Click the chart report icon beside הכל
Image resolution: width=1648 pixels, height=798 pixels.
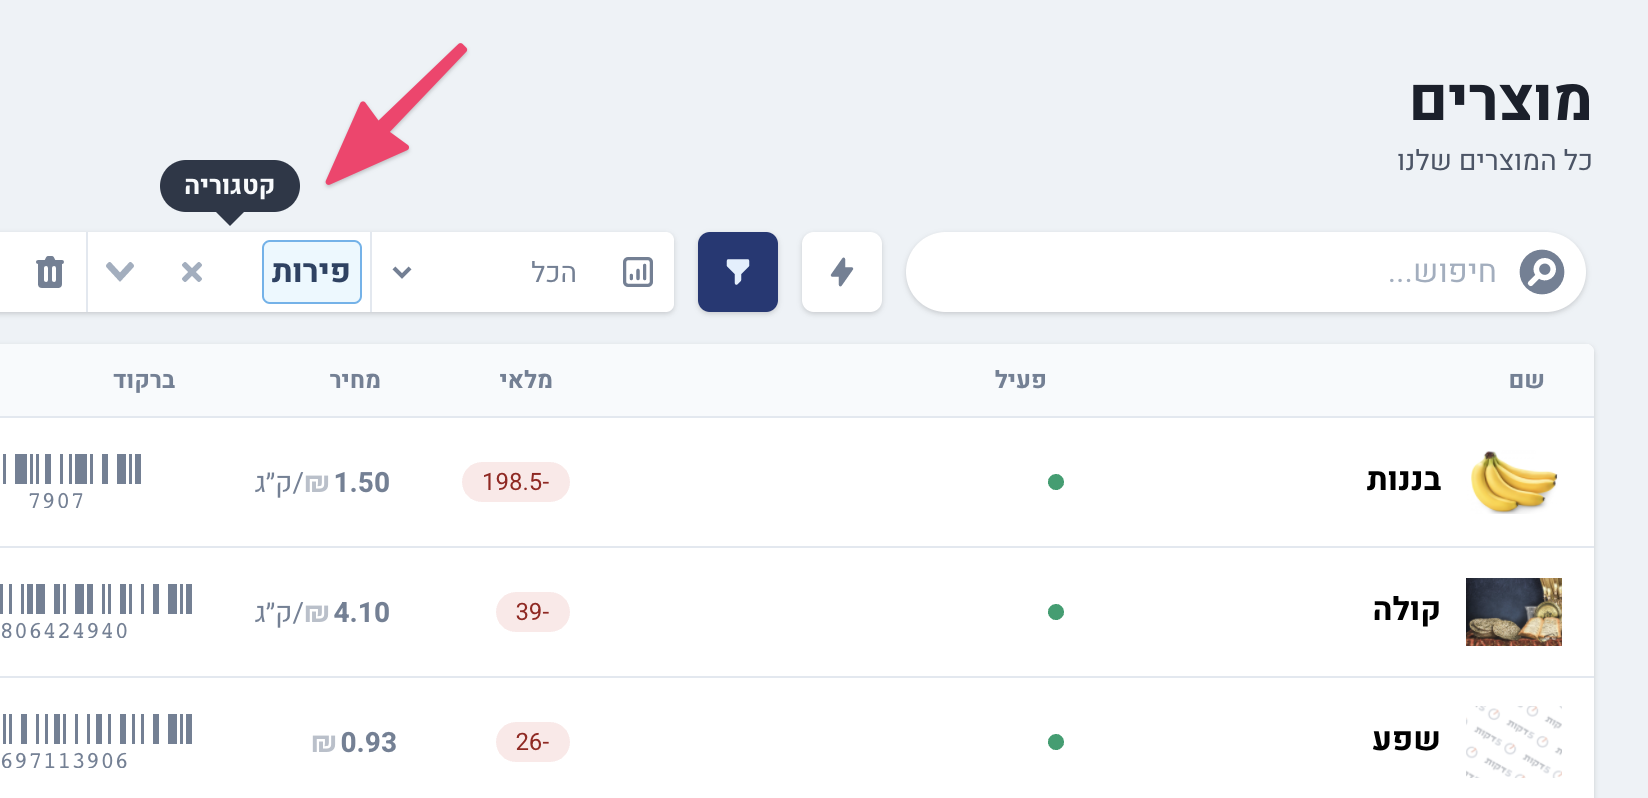point(638,272)
